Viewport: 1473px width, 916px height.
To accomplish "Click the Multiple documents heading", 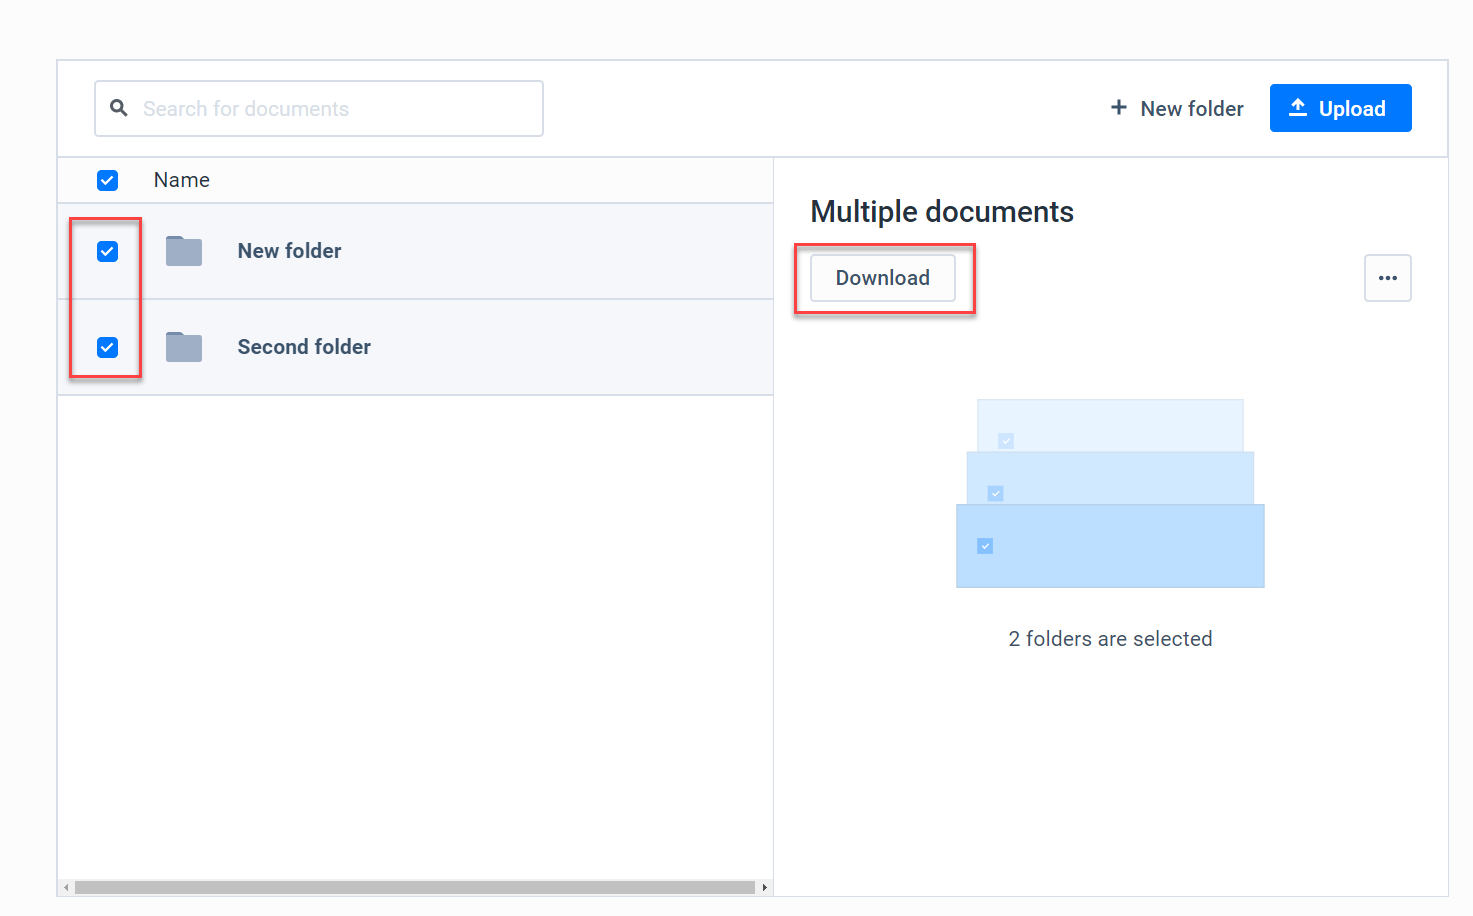I will pyautogui.click(x=941, y=211).
